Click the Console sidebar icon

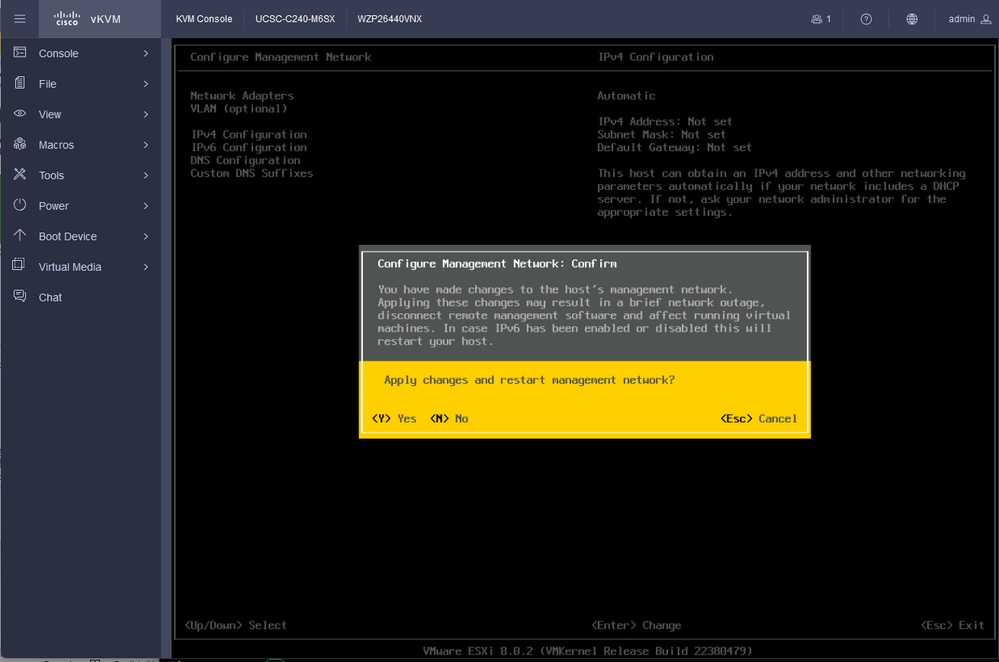[x=20, y=52]
